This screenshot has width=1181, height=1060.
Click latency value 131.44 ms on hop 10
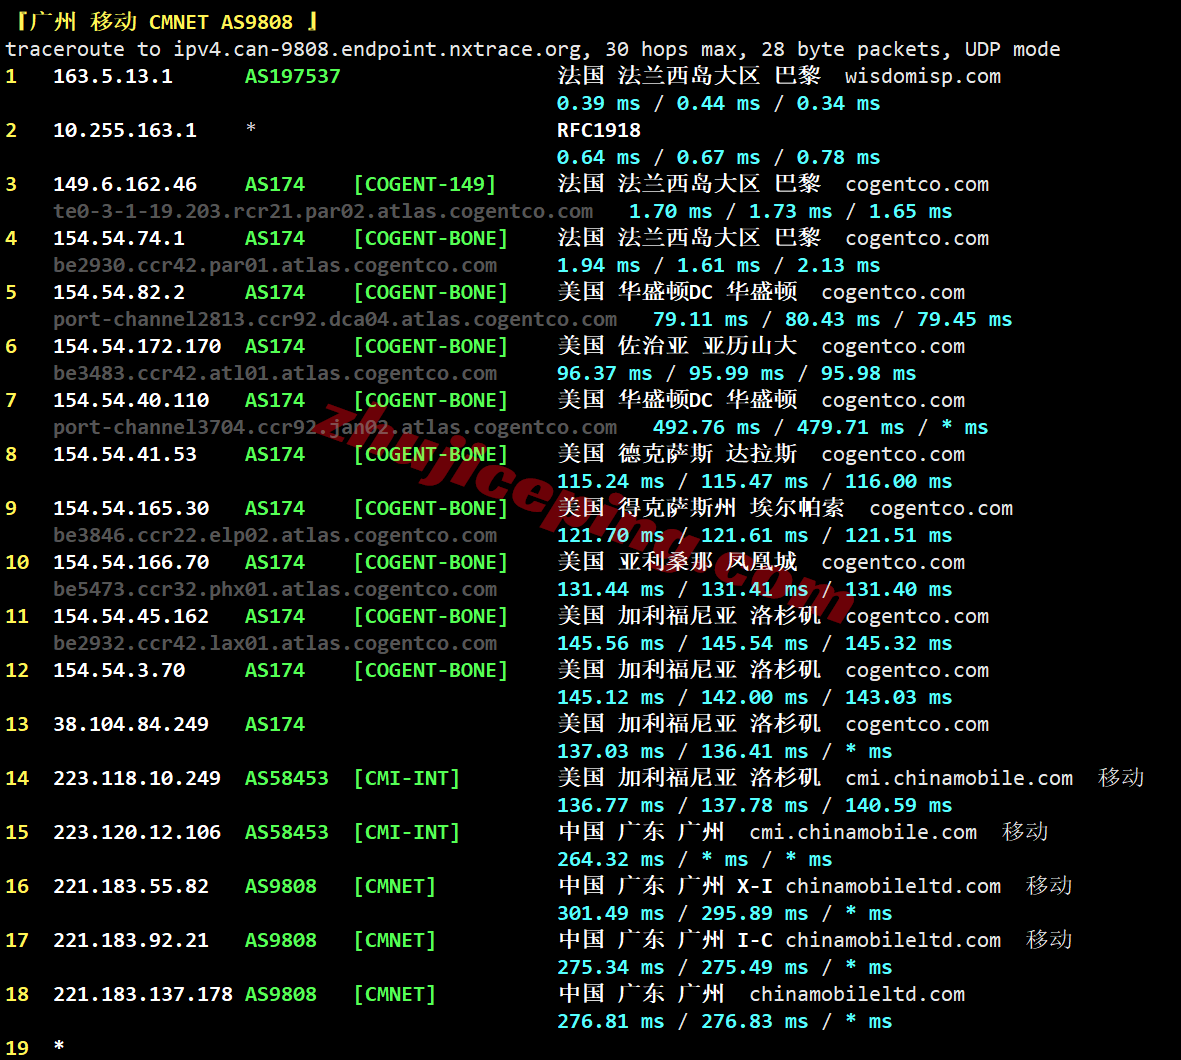[610, 590]
